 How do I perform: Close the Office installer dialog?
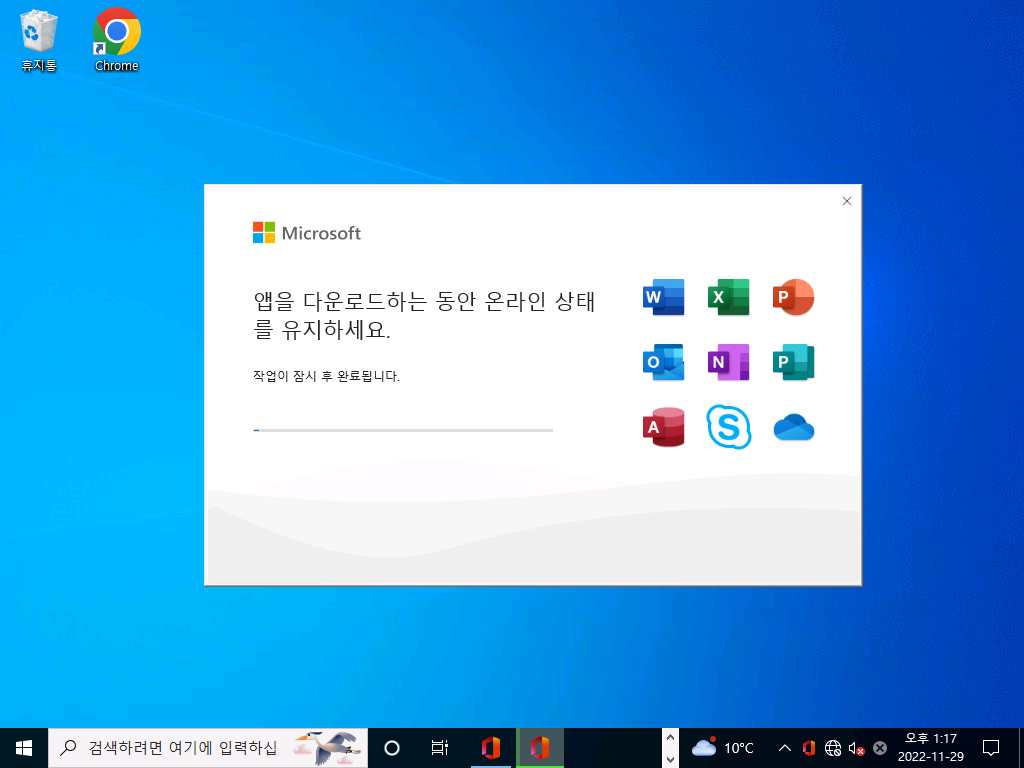tap(846, 201)
